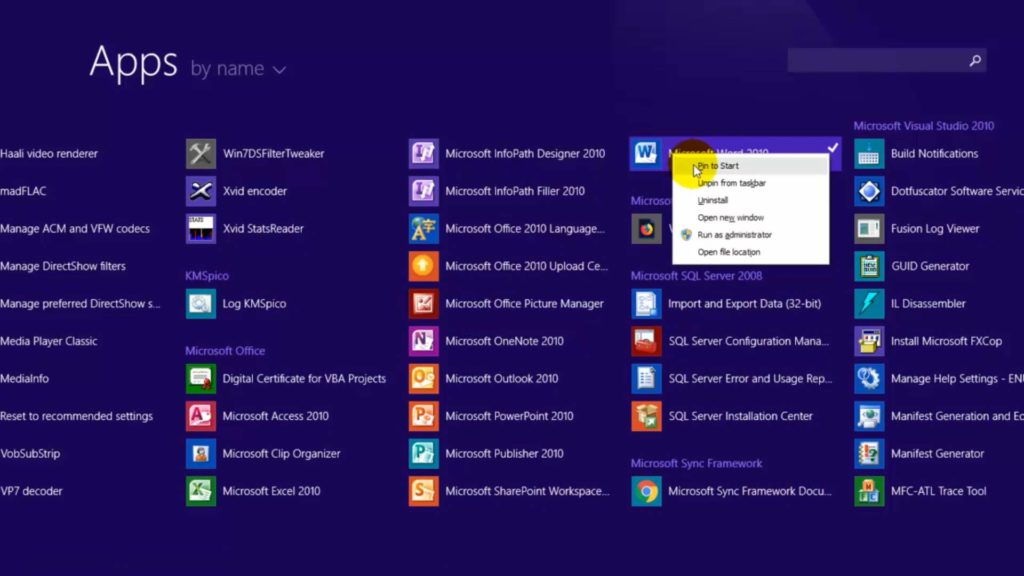The image size is (1024, 576).
Task: Open Microsoft Clip Organizer icon
Action: pos(200,454)
